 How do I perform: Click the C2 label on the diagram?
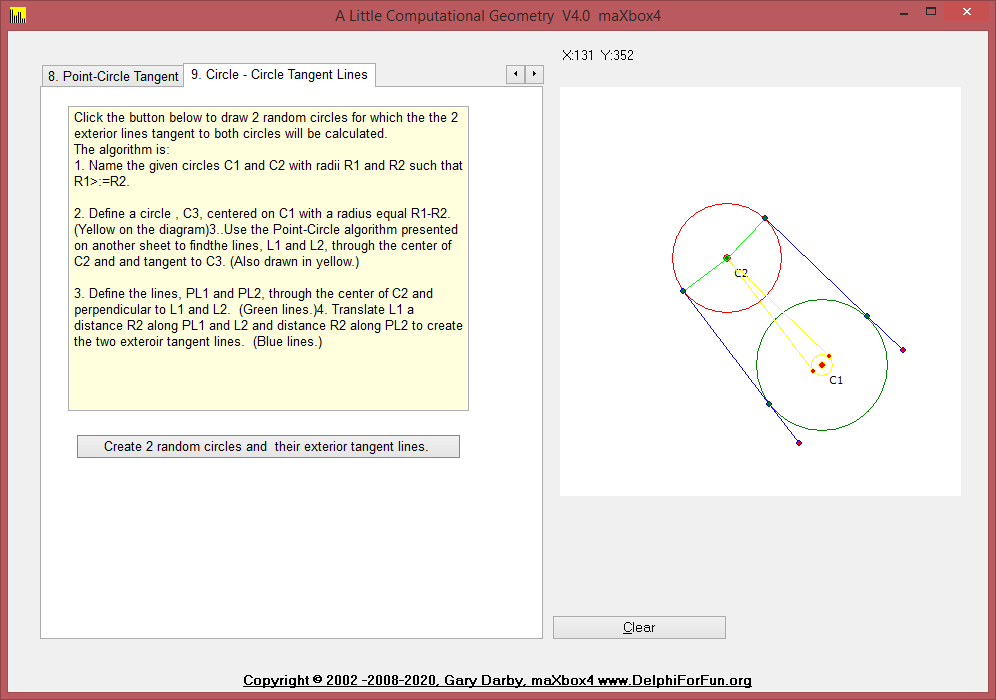tap(741, 273)
